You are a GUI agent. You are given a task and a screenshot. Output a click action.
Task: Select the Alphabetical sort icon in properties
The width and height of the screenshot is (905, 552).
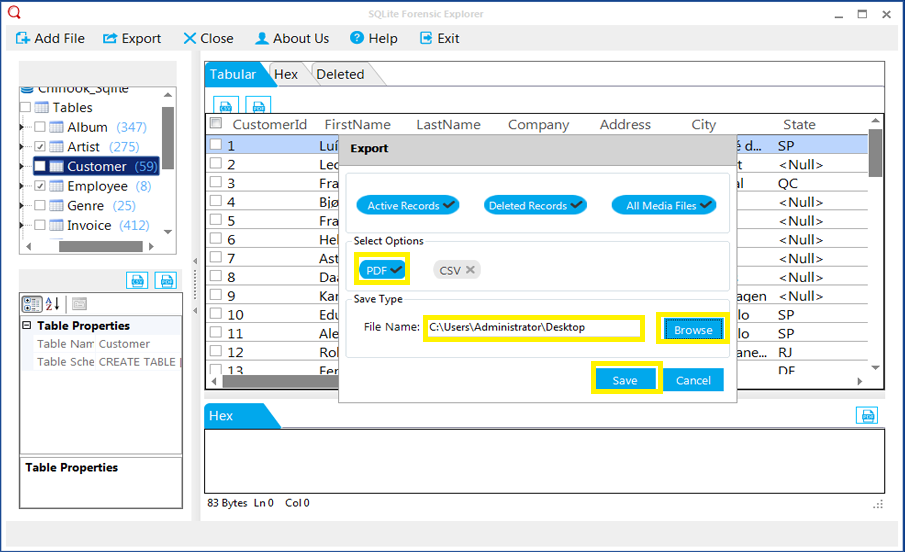(53, 304)
